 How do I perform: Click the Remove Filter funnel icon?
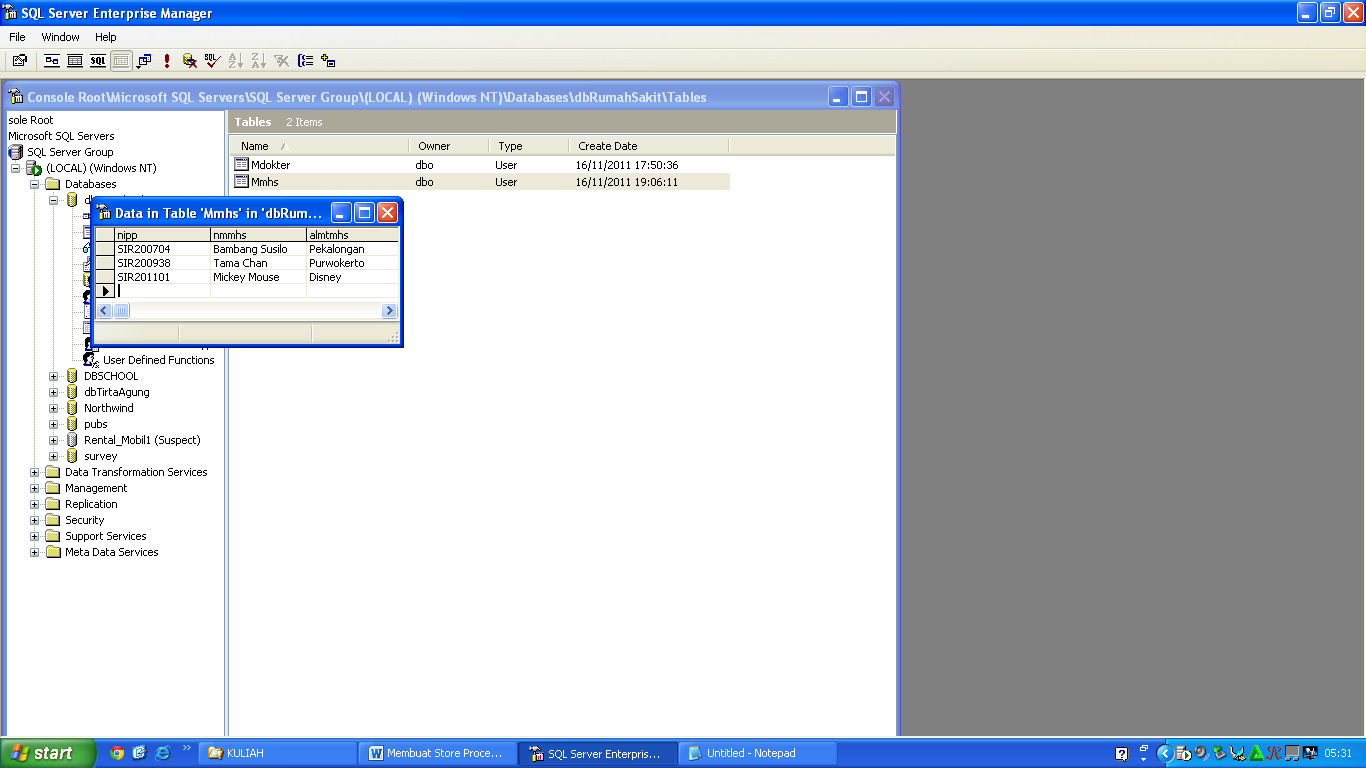click(x=283, y=61)
